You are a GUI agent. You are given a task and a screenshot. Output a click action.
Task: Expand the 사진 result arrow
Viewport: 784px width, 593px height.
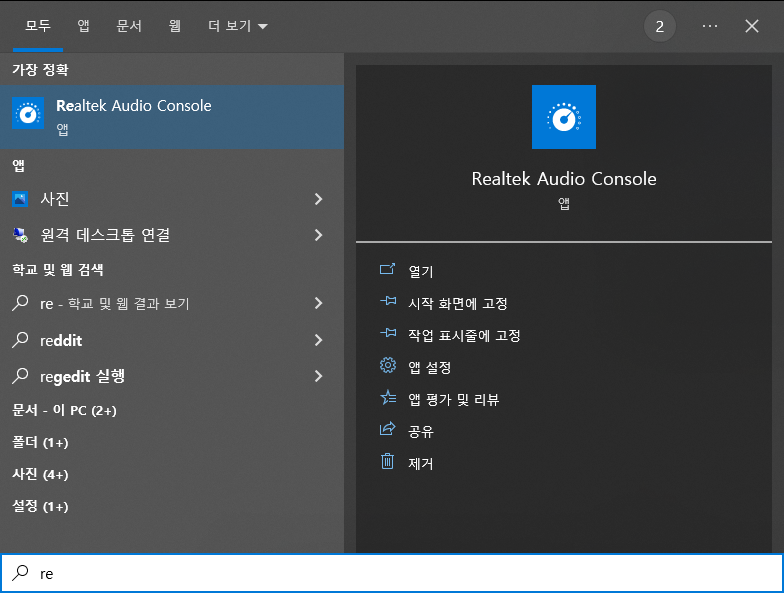click(318, 199)
